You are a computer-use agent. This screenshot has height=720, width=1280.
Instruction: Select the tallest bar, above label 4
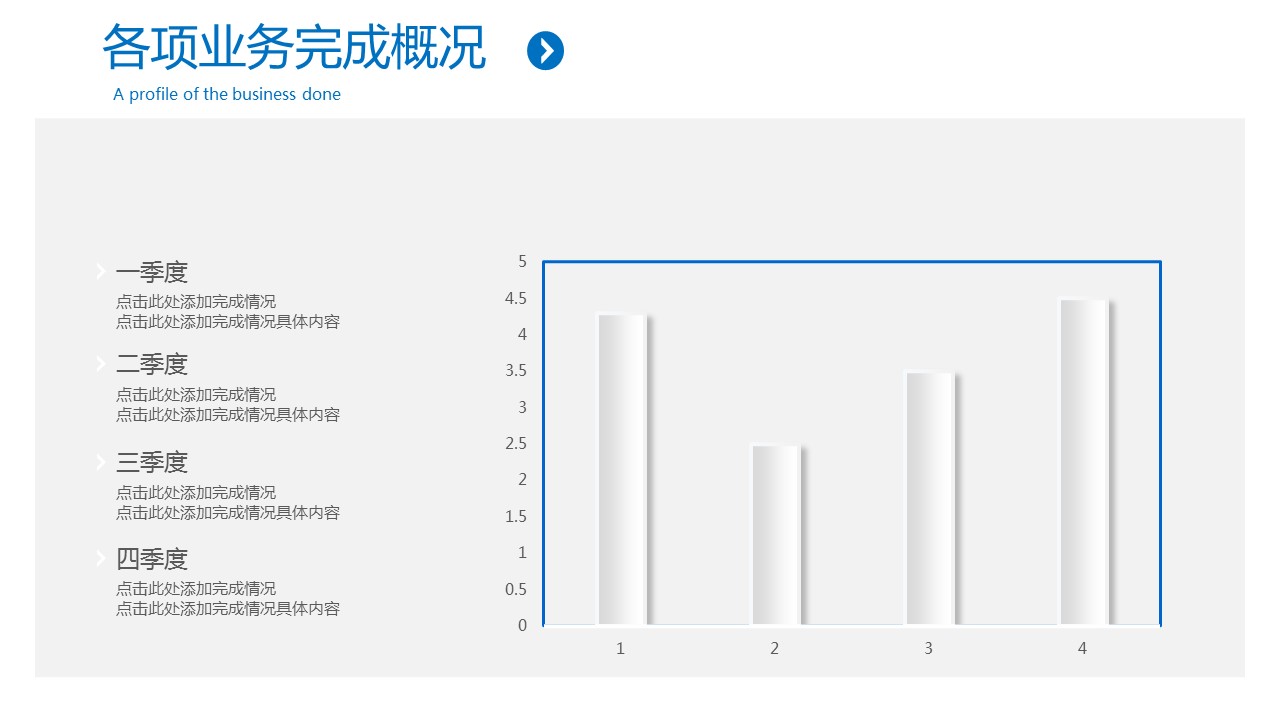(1084, 462)
